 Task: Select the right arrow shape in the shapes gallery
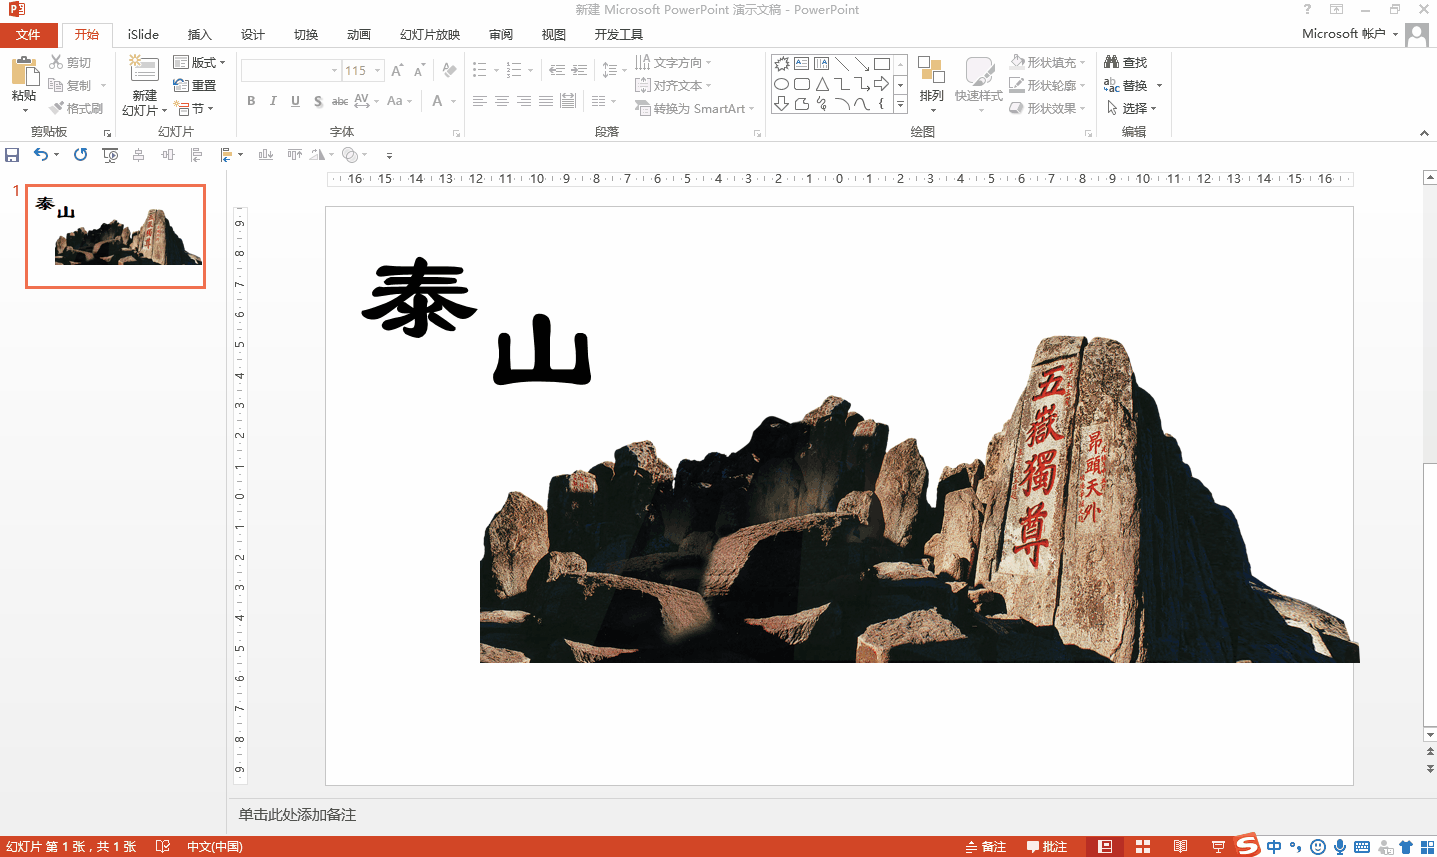(881, 84)
